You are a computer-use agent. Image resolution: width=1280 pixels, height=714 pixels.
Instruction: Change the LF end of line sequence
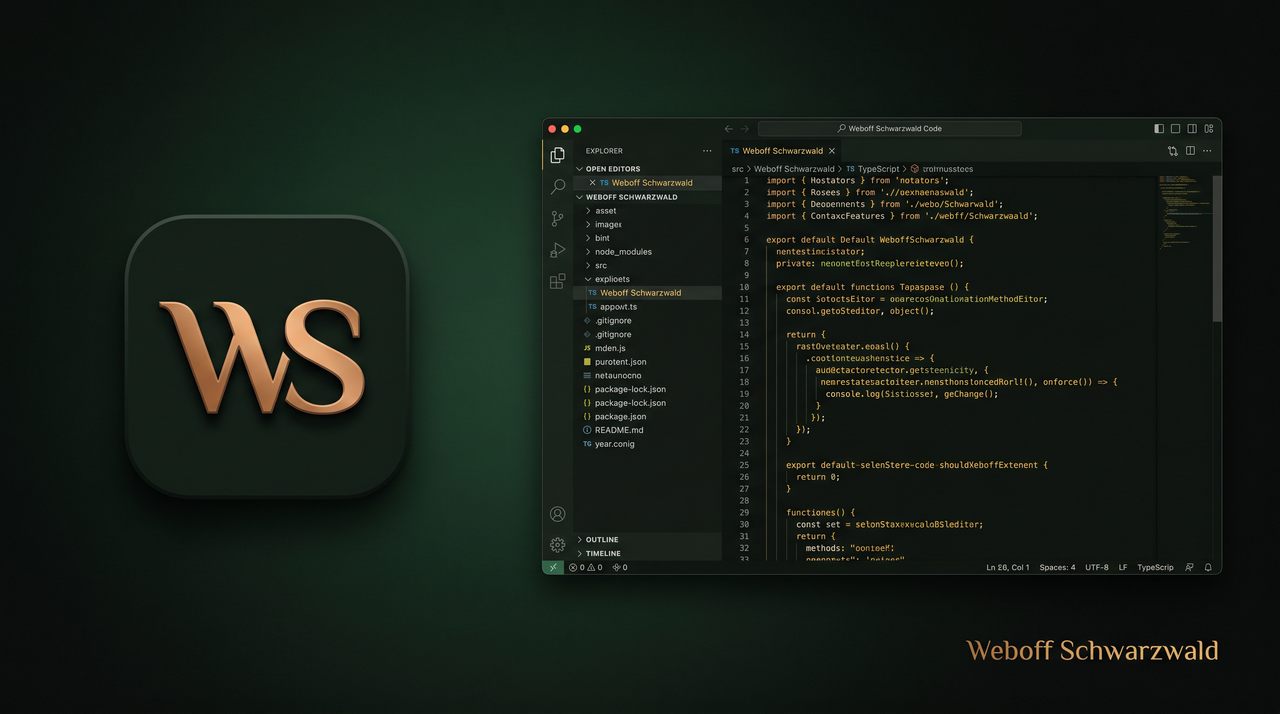point(1123,567)
